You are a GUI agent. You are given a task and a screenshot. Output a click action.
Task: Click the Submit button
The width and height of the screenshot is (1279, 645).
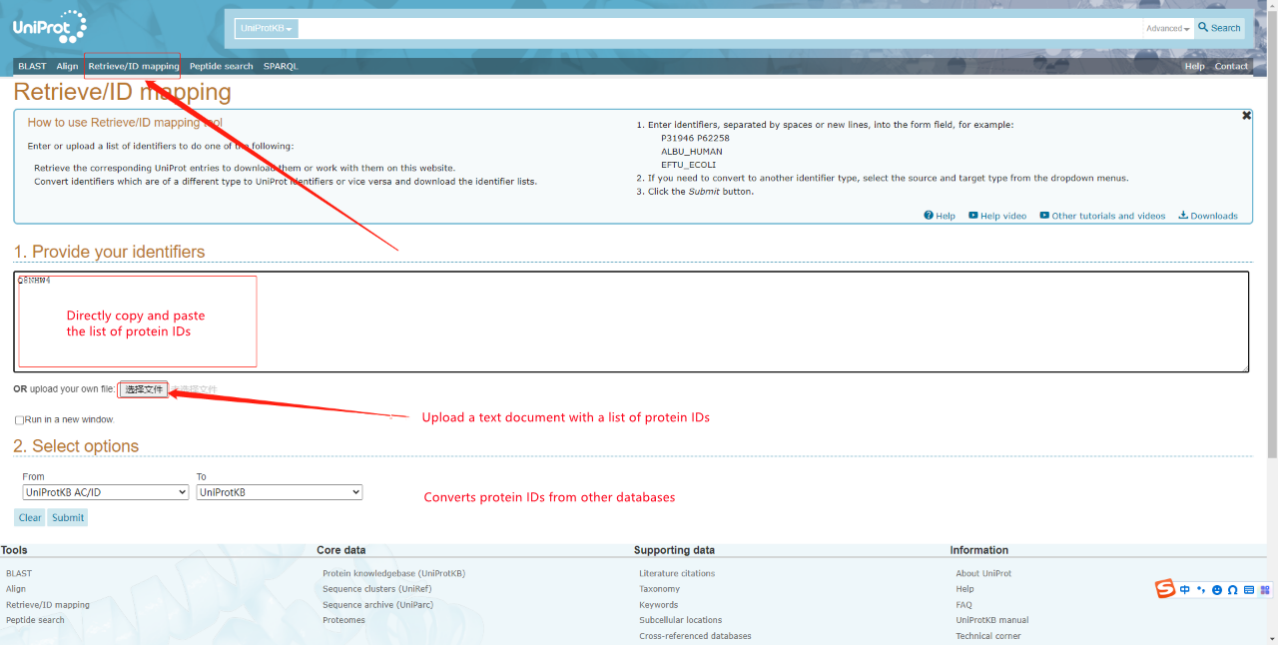[68, 517]
